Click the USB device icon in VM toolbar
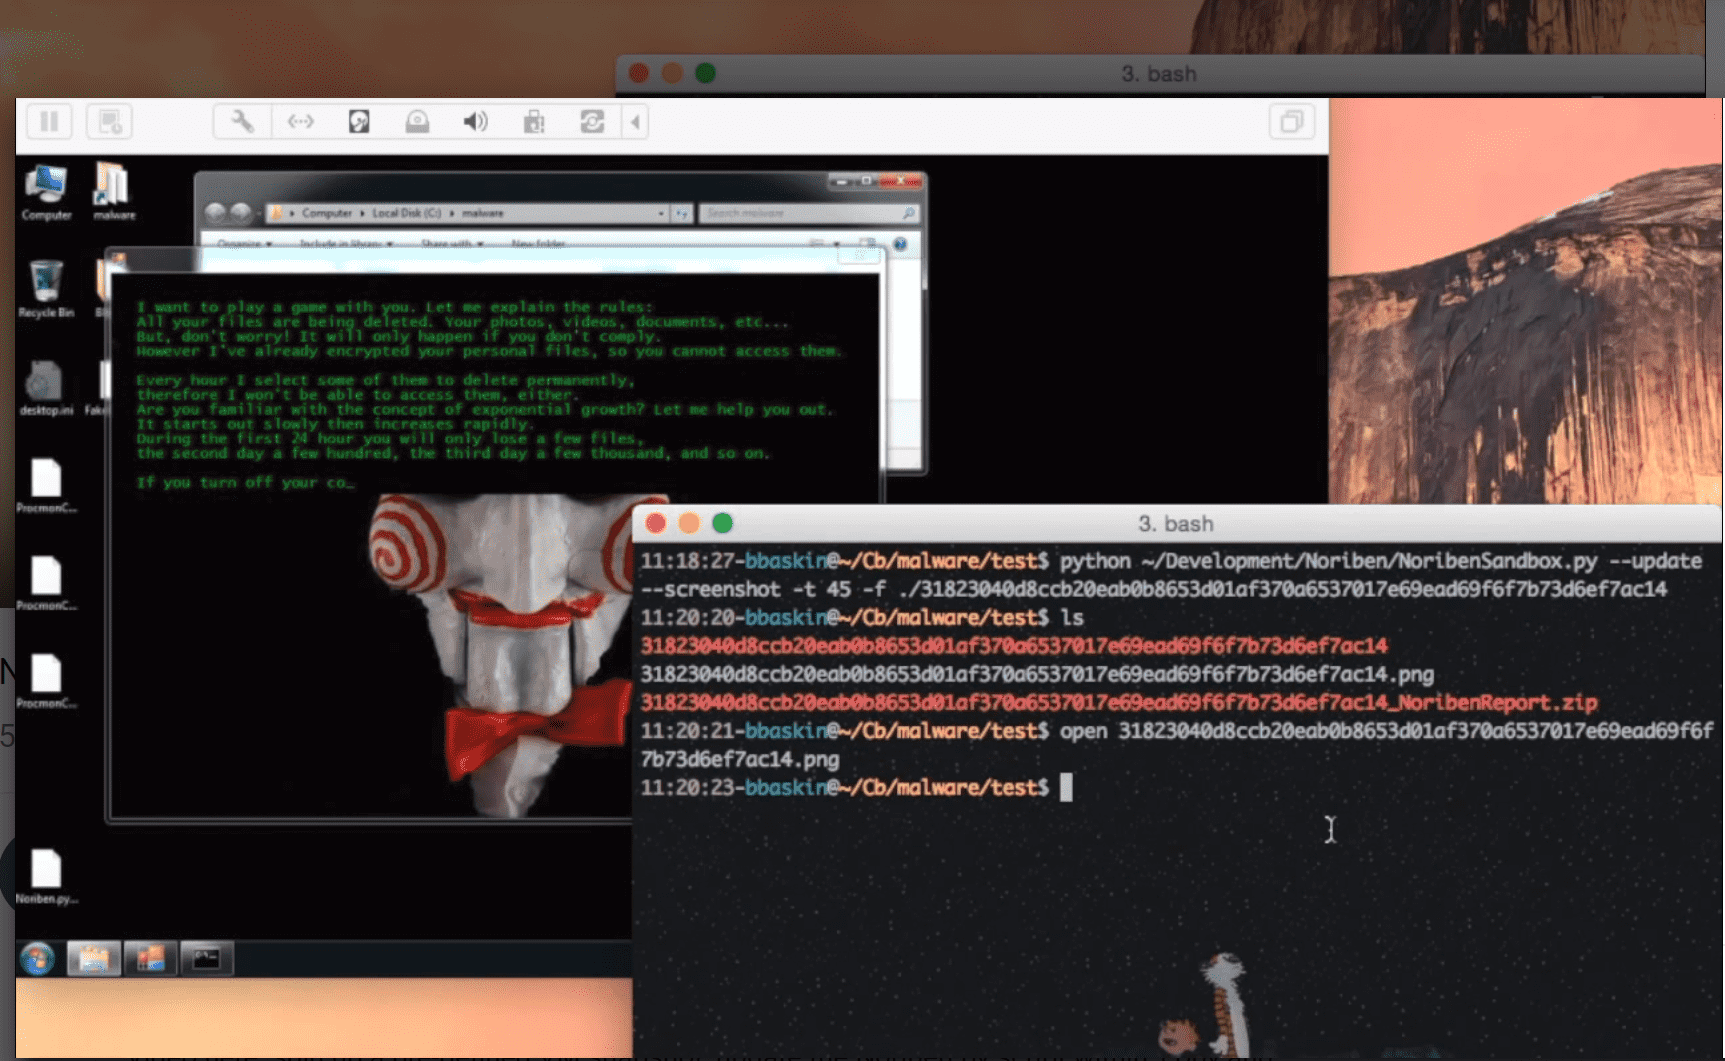The height and width of the screenshot is (1061, 1725). [534, 122]
